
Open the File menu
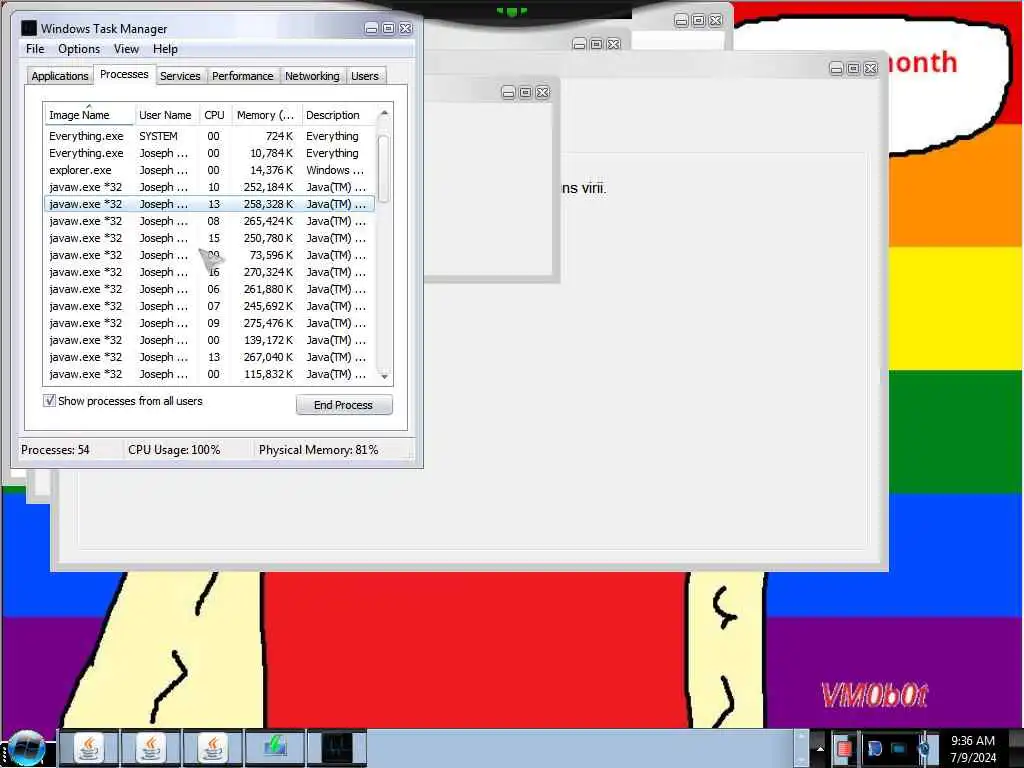pyautogui.click(x=35, y=49)
